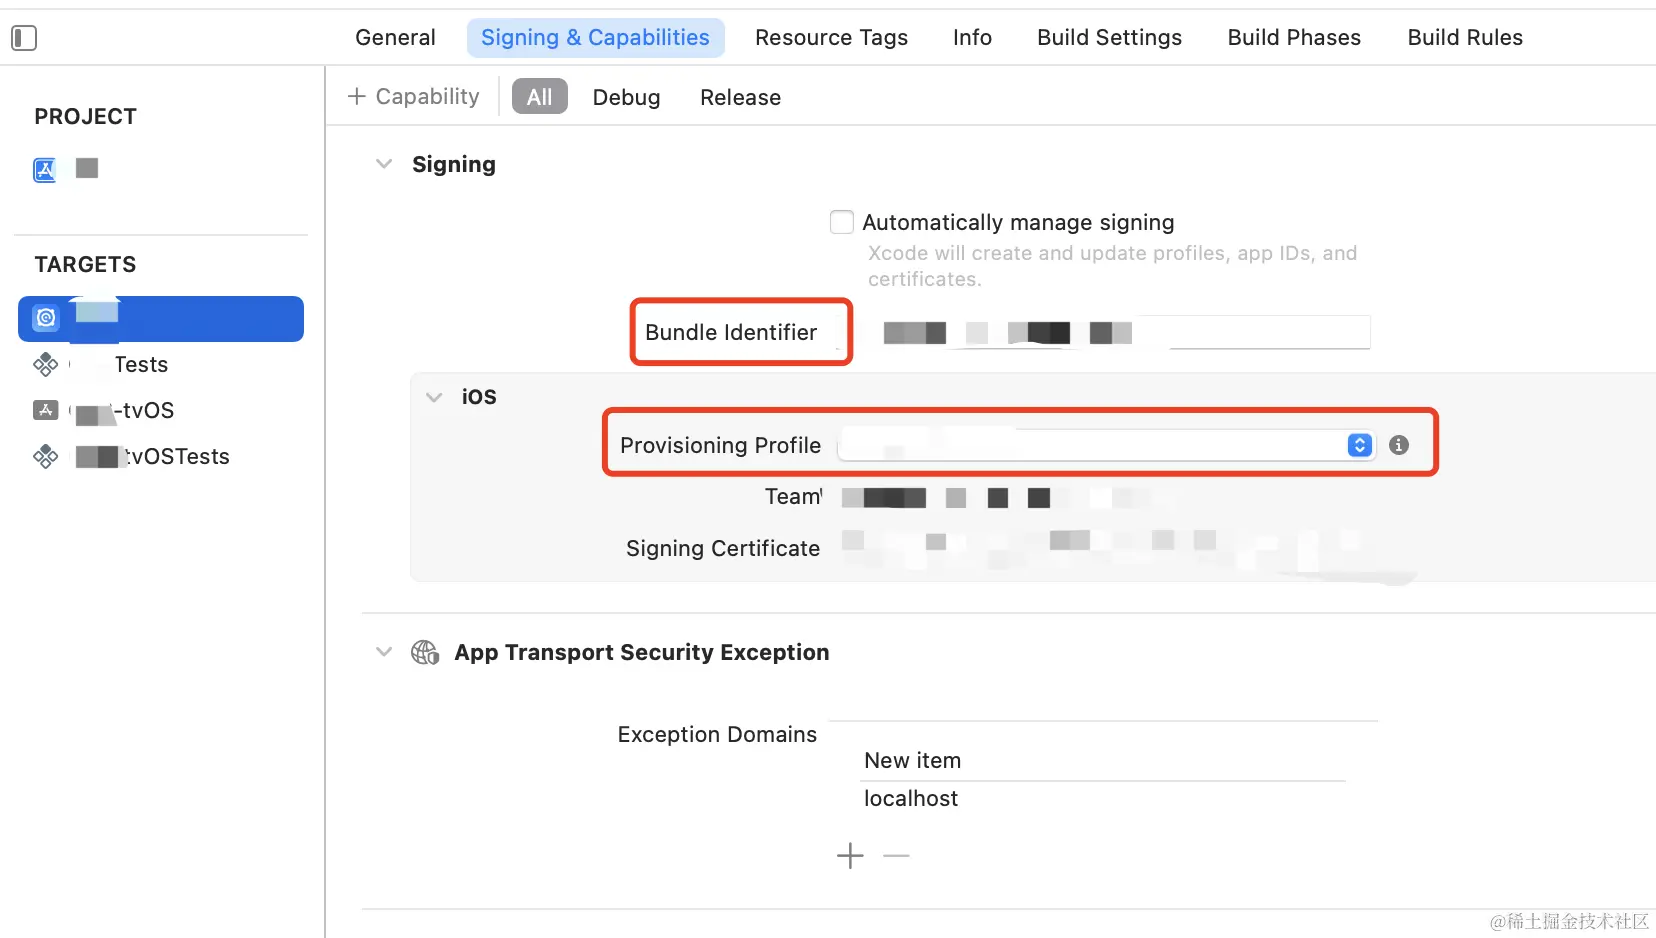This screenshot has width=1656, height=938.
Task: Switch to the Build Settings tab
Action: coord(1109,38)
